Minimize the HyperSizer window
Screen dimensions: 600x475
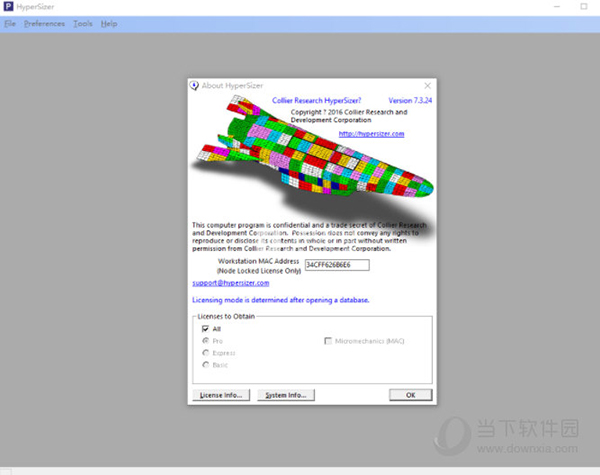click(557, 7)
